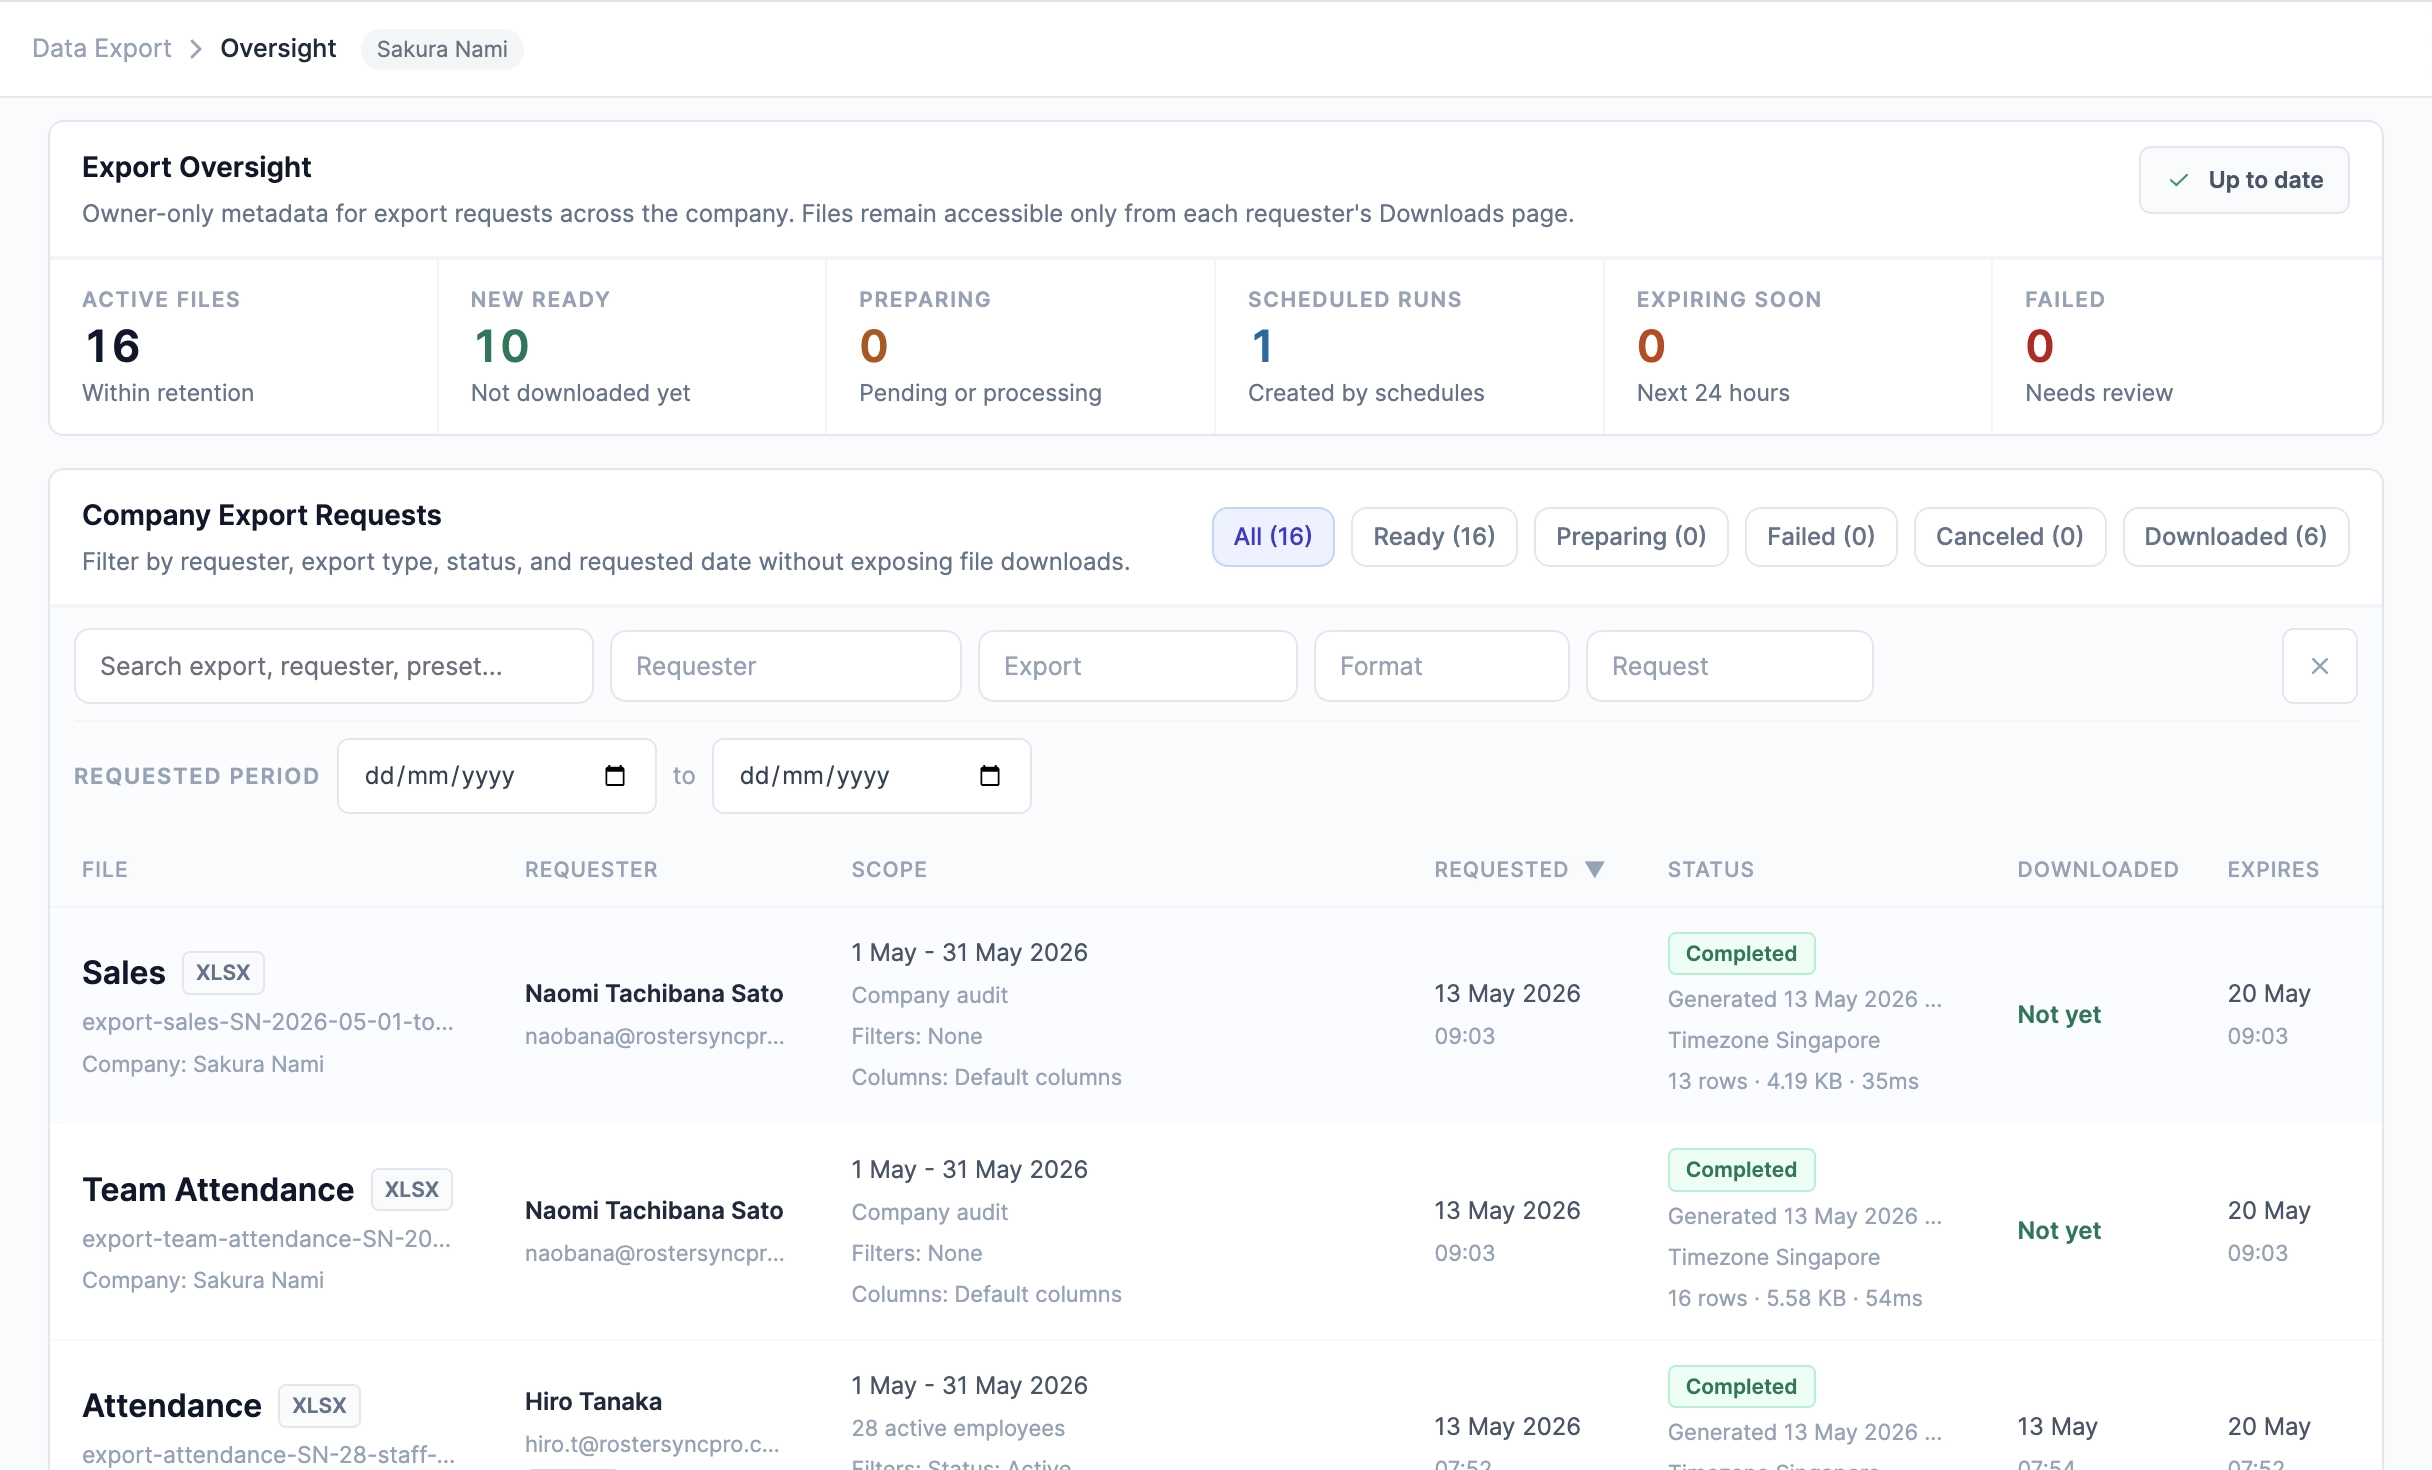Image resolution: width=2432 pixels, height=1470 pixels.
Task: Sort by the EXPIRES column header
Action: [x=2273, y=869]
